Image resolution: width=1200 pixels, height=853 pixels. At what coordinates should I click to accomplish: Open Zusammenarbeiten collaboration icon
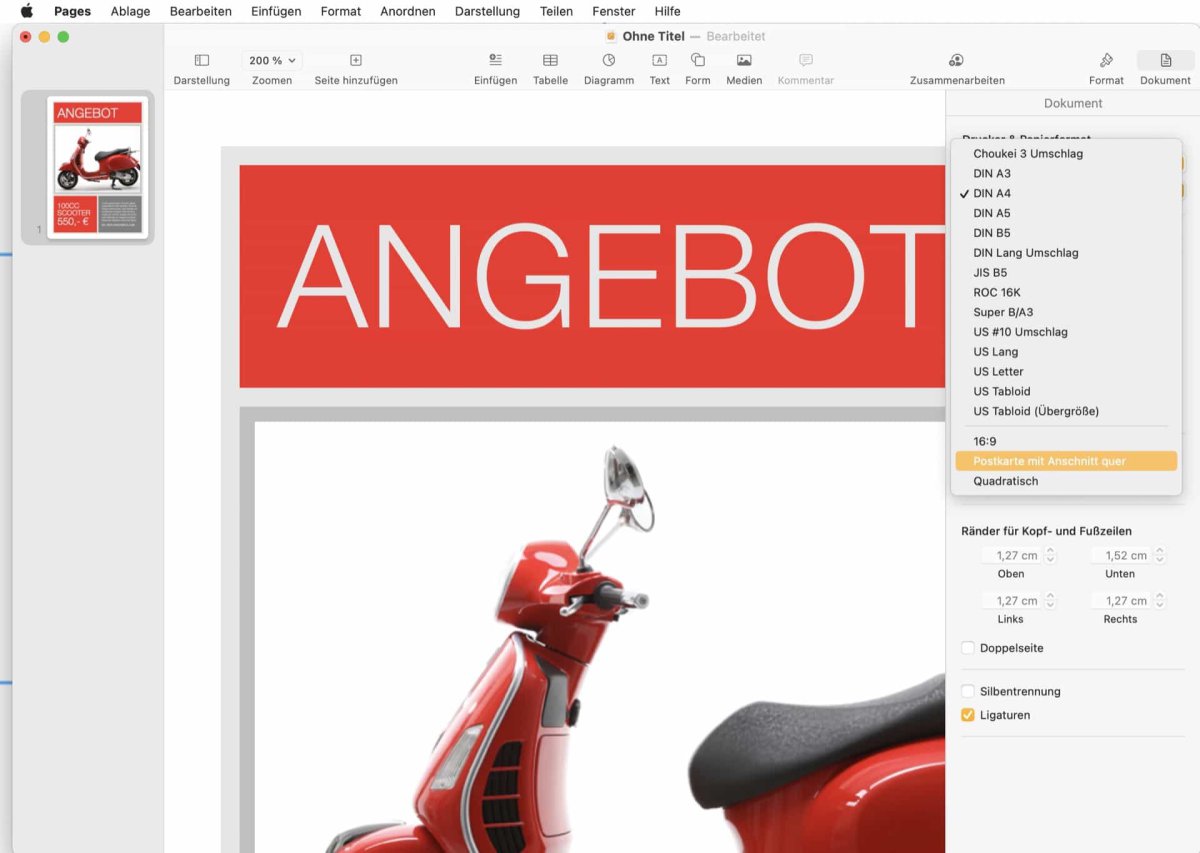click(957, 60)
